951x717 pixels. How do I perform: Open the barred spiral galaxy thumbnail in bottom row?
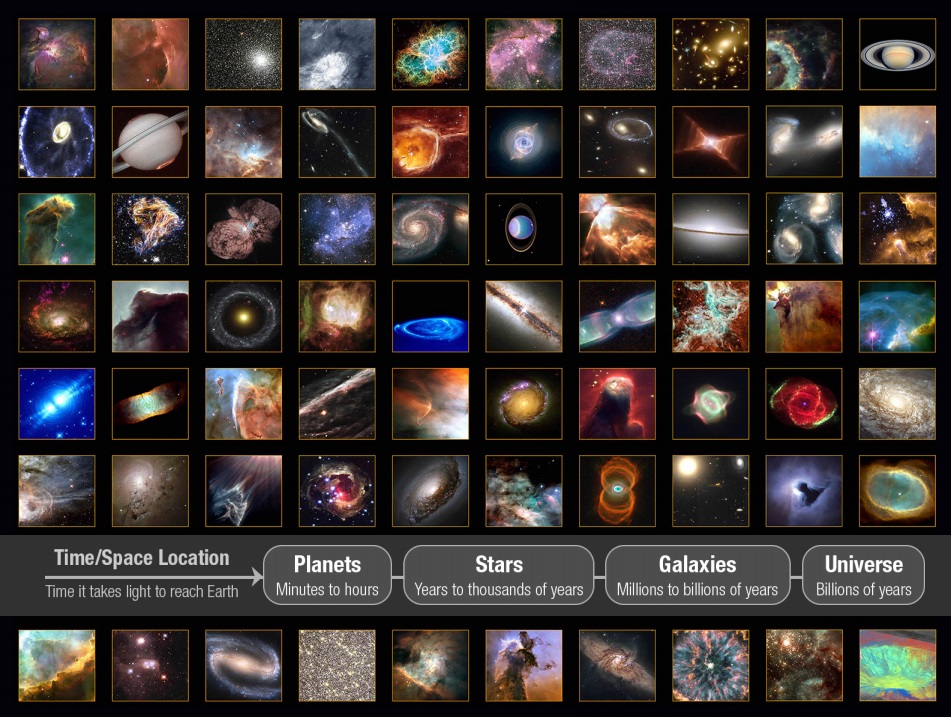[x=244, y=665]
